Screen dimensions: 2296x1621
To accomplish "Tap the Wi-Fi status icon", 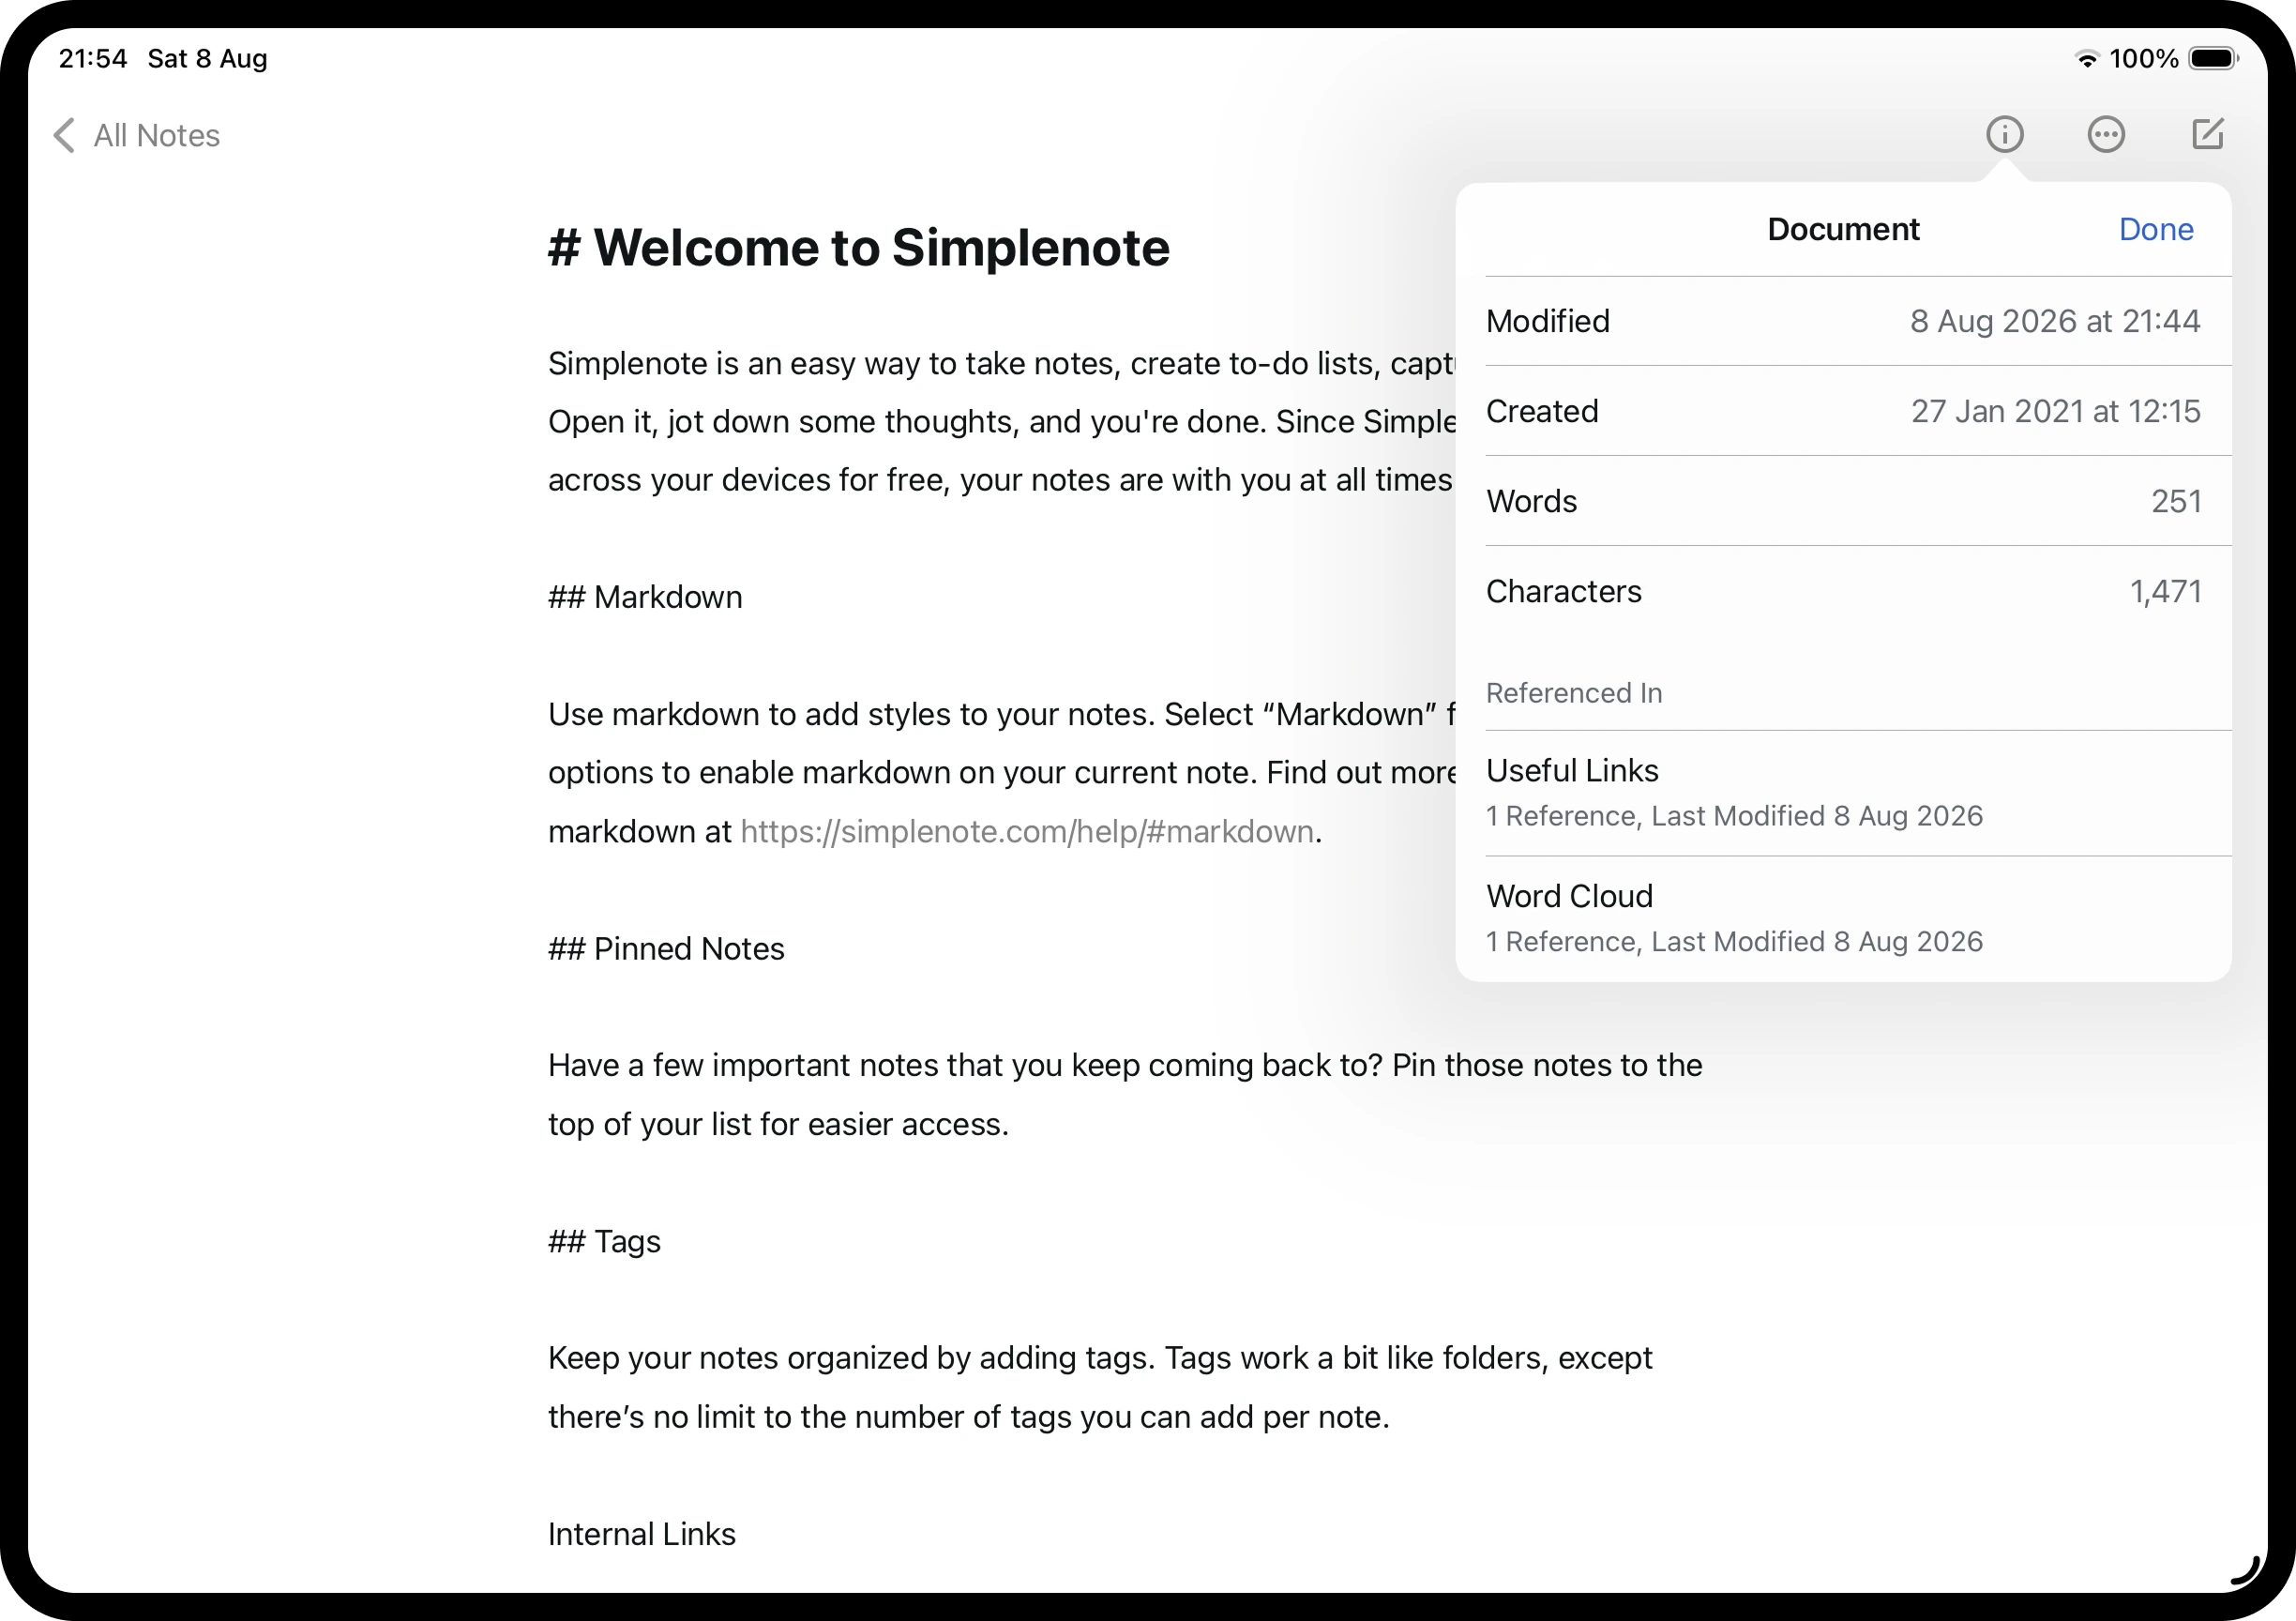I will click(2086, 59).
